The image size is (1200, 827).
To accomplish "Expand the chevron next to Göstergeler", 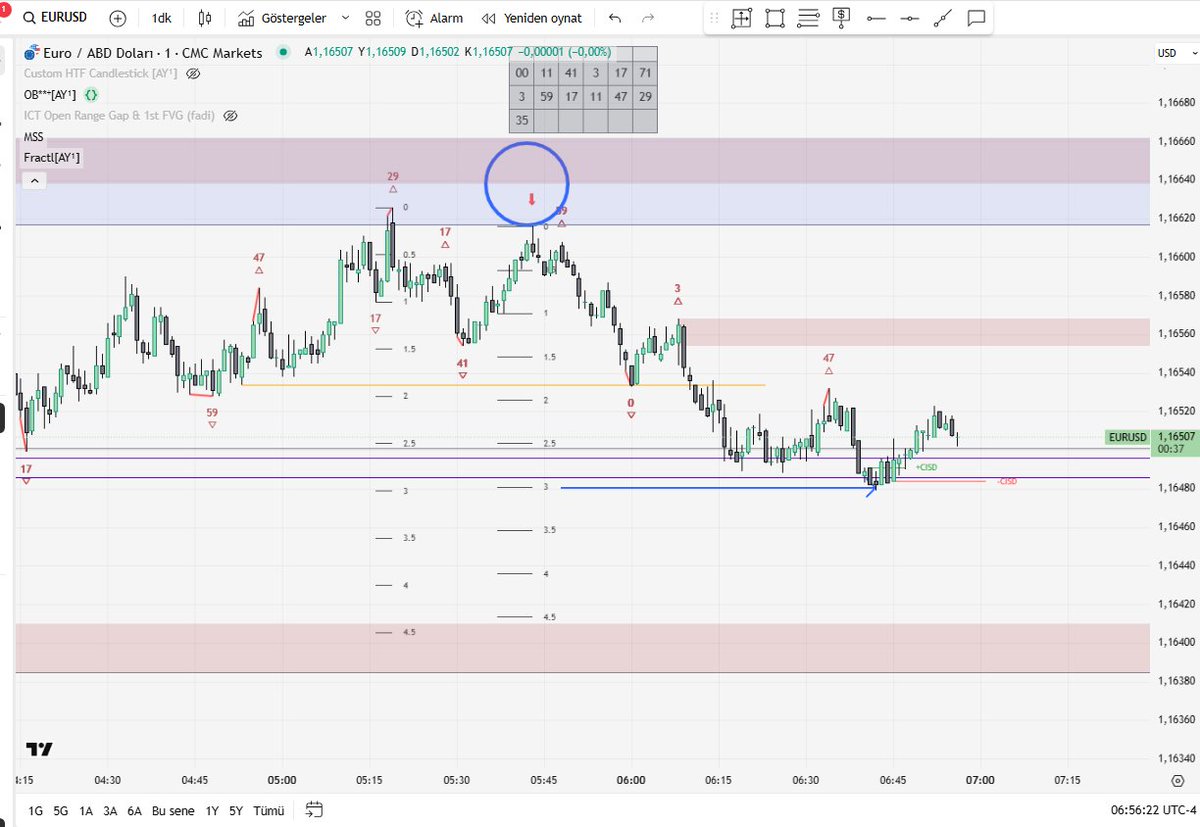I will (x=345, y=18).
